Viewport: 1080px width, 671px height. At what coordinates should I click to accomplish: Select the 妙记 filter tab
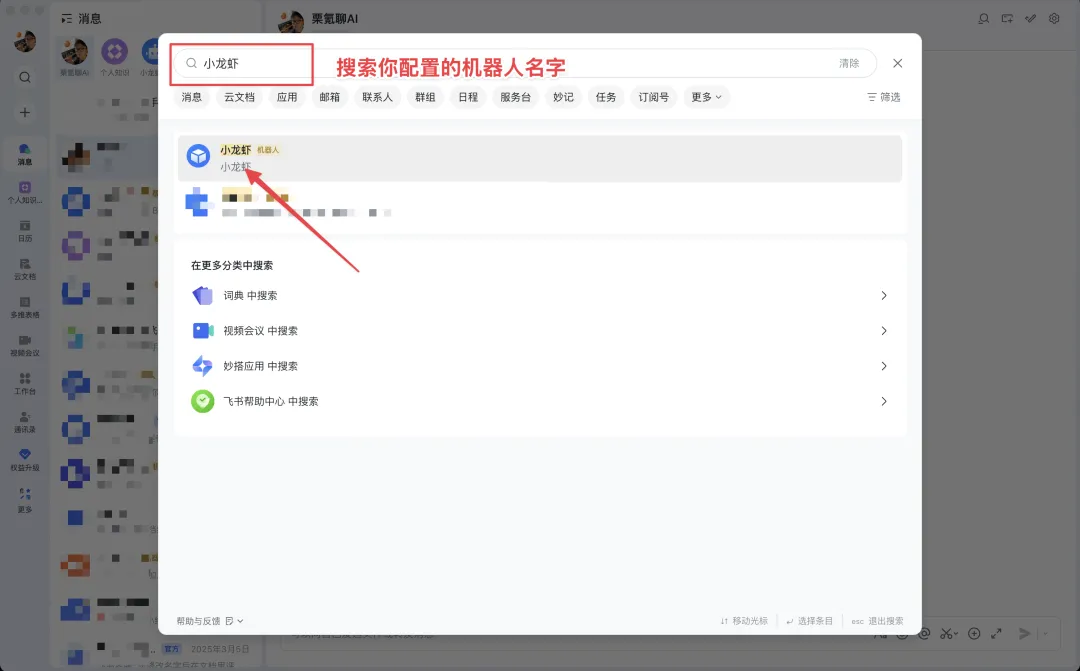pyautogui.click(x=563, y=97)
